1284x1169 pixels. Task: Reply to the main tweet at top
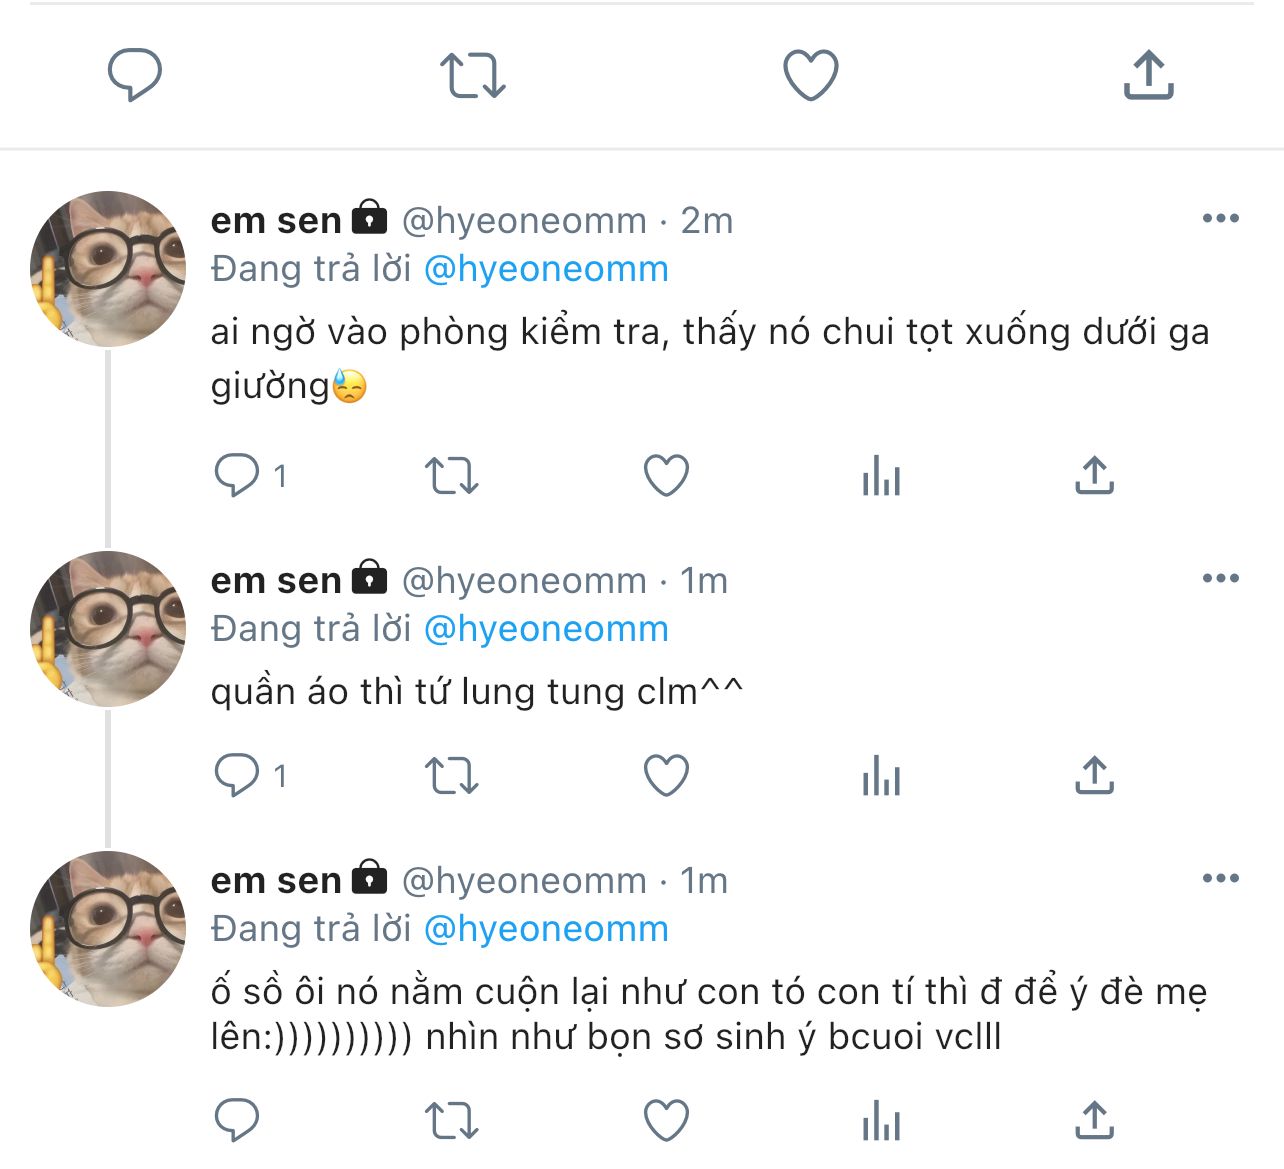[x=135, y=75]
